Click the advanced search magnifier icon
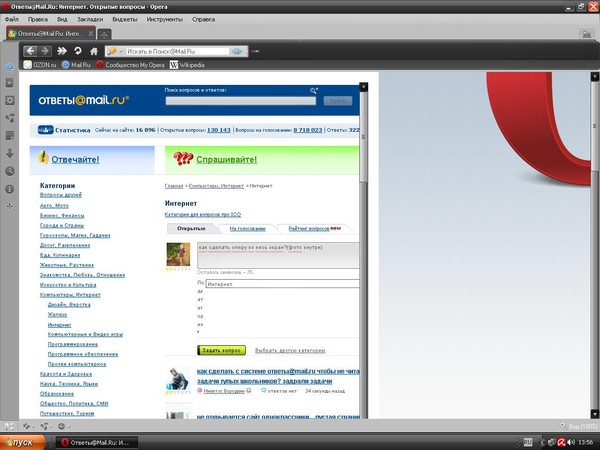This screenshot has width=600, height=450. click(313, 91)
